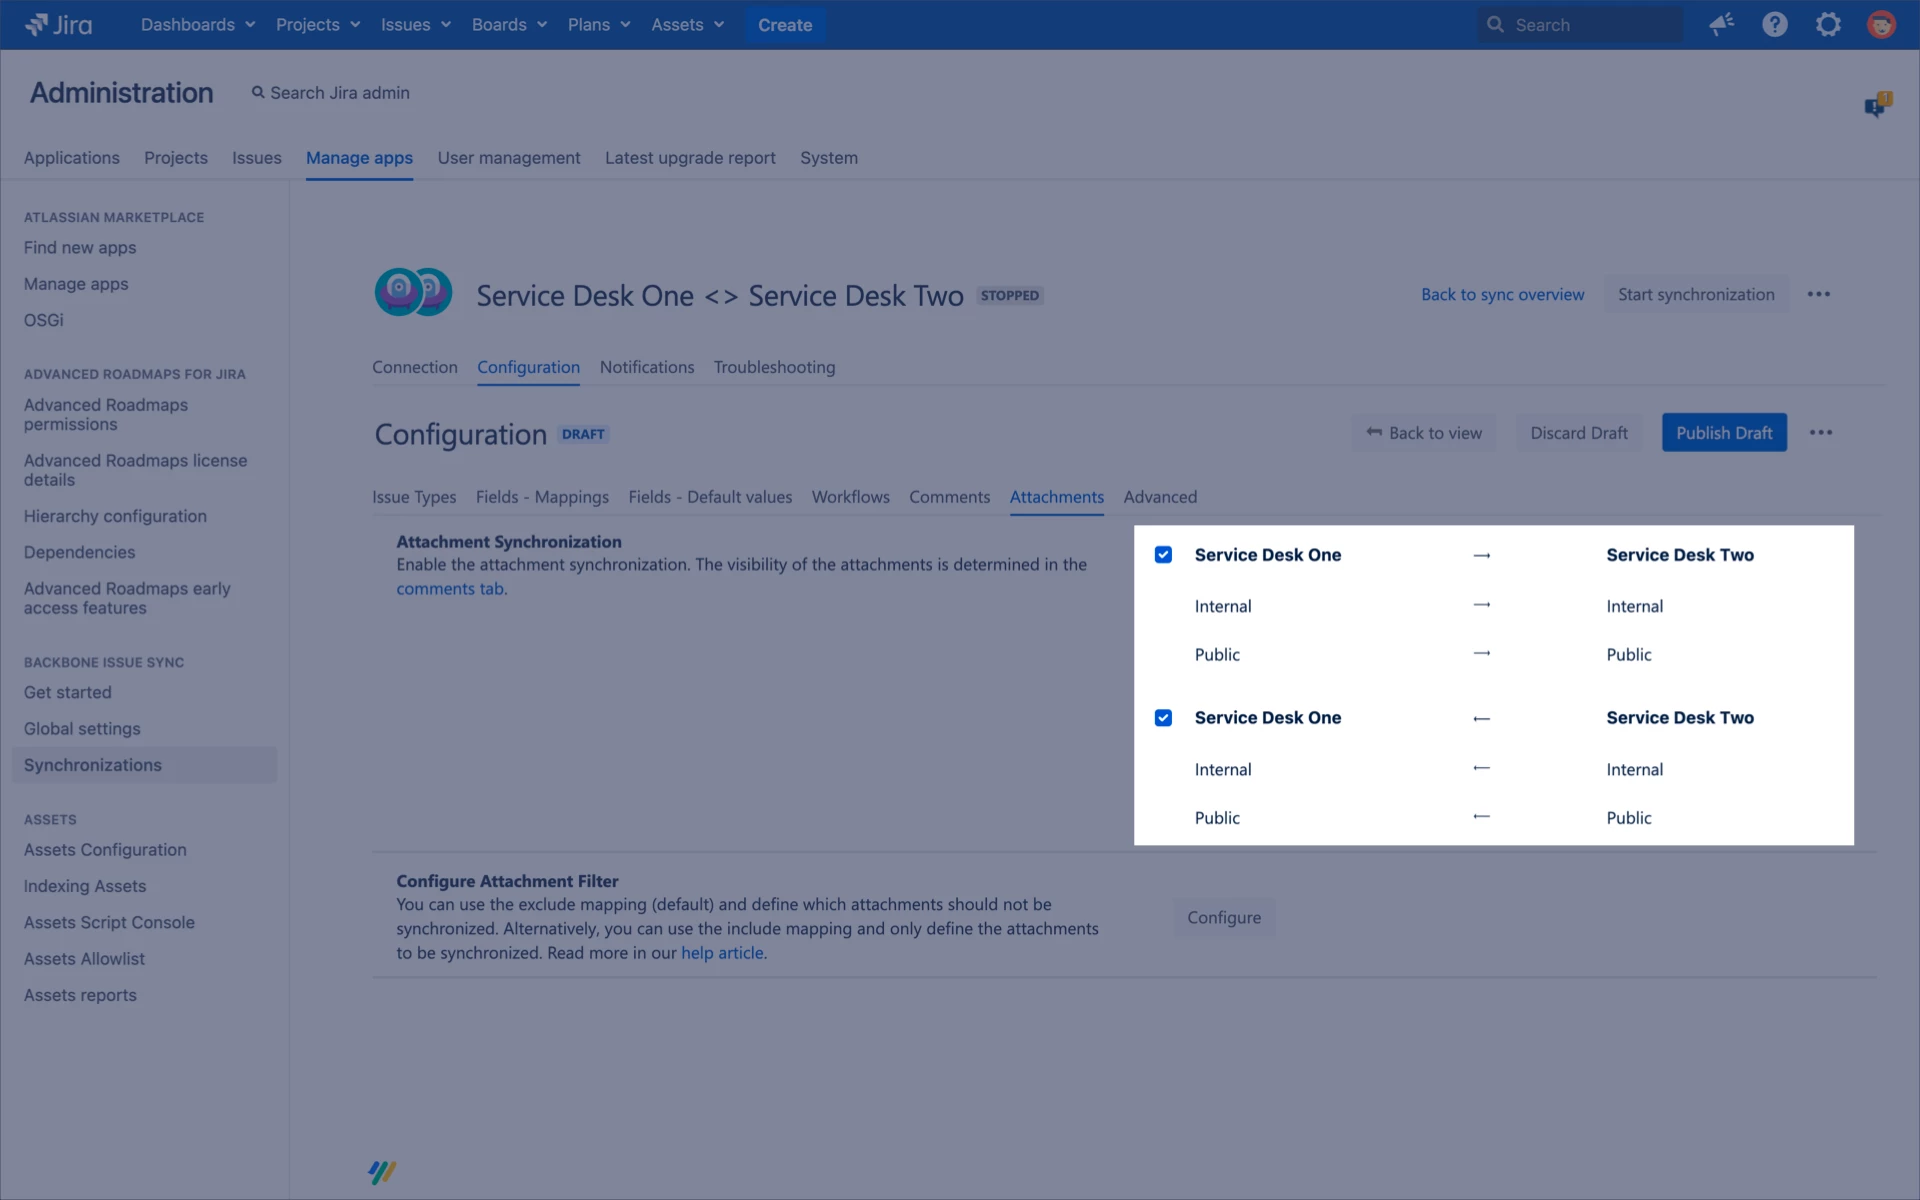
Task: Expand the Assets dropdown menu
Action: (x=687, y=25)
